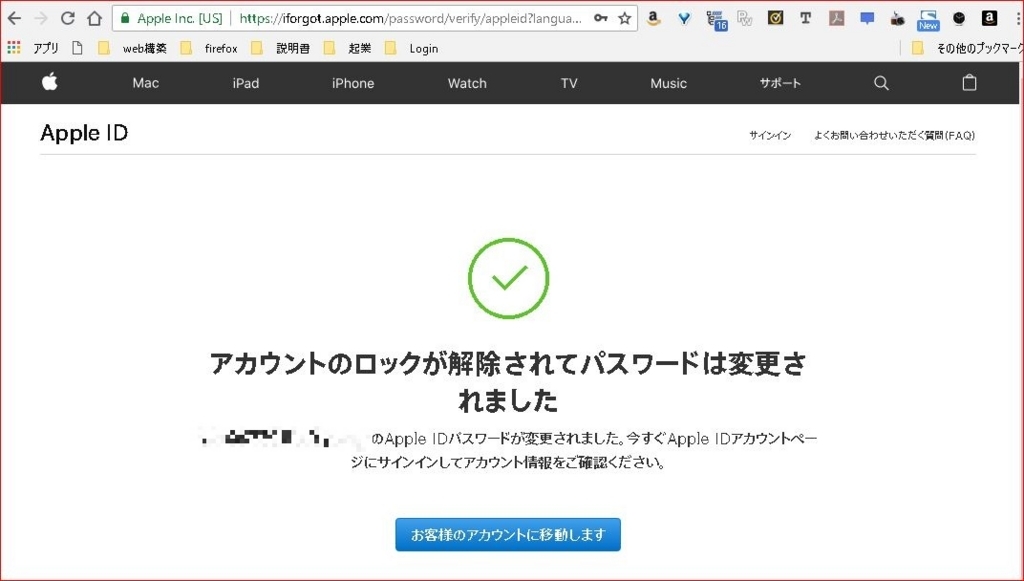
Task: Open the orange Amazon extension icon
Action: click(x=653, y=18)
